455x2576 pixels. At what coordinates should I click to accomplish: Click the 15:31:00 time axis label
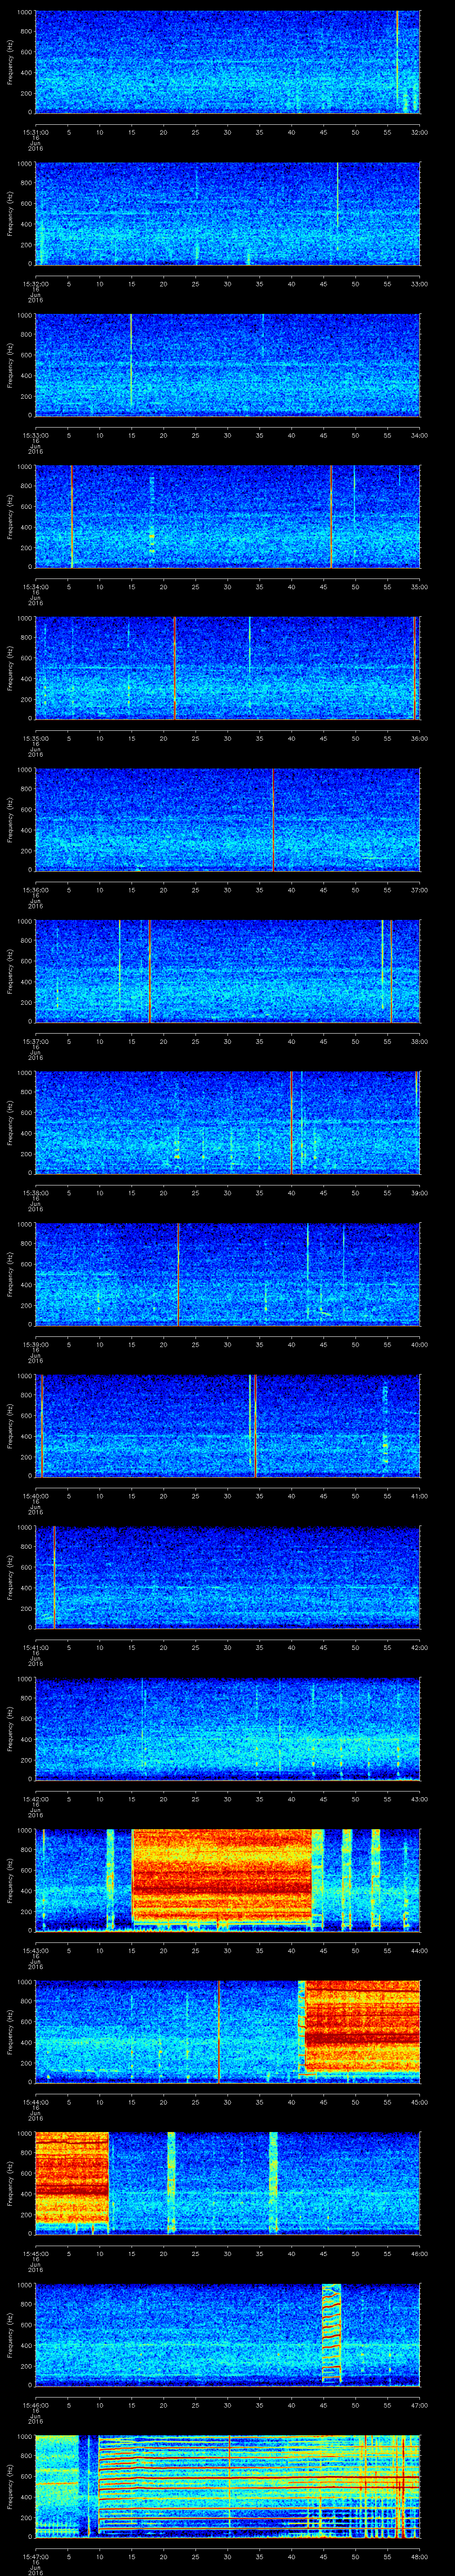pos(35,132)
